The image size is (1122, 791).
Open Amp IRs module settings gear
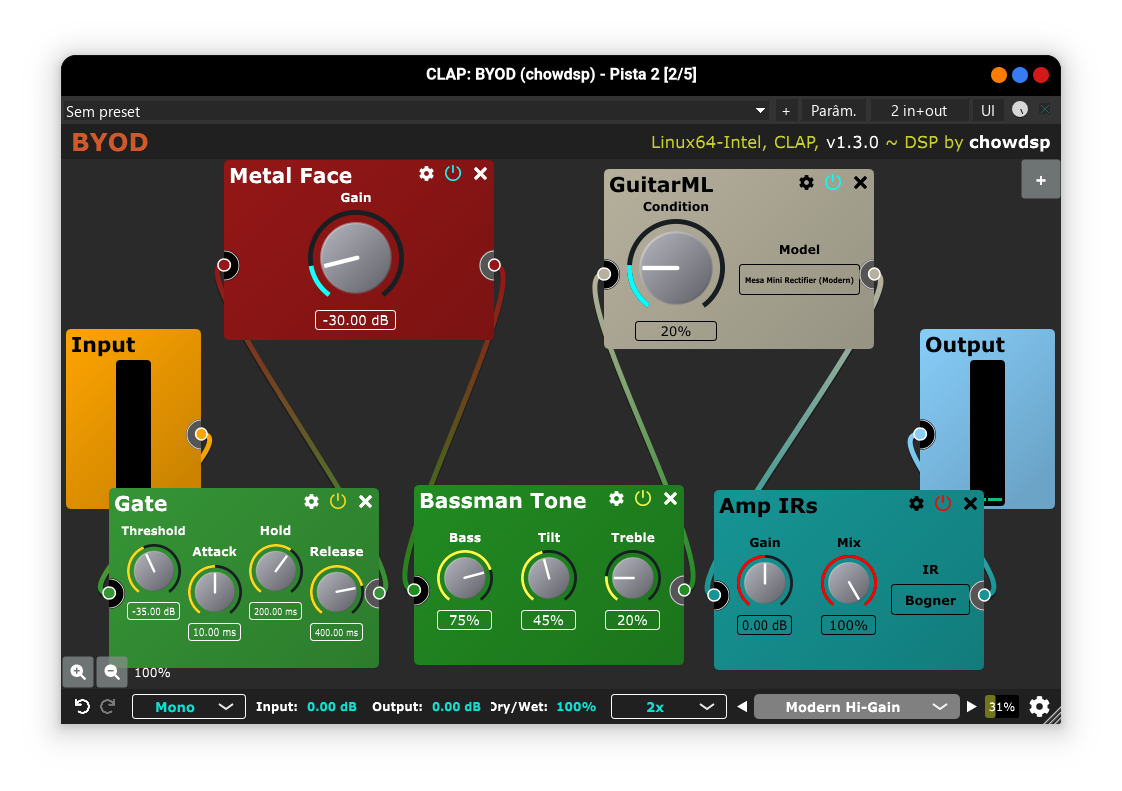click(x=917, y=503)
